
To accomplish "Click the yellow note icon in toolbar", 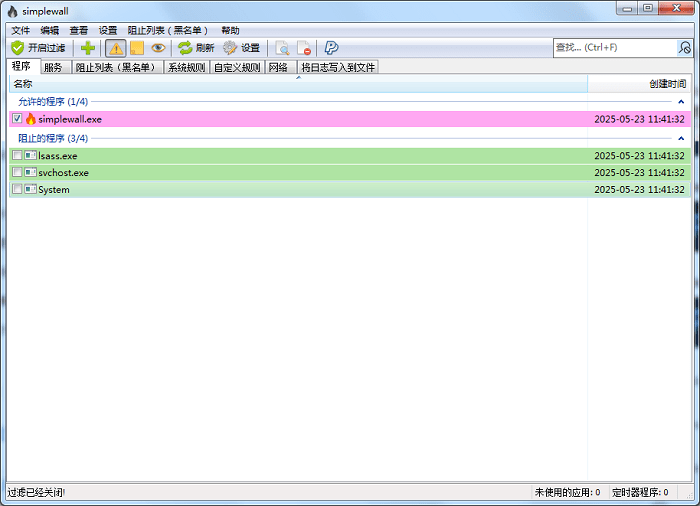I will (137, 48).
